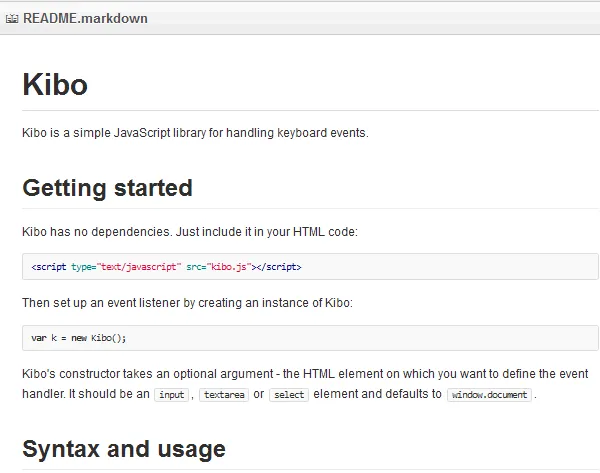Click the README file icon in header
This screenshot has height=473, width=600.
pyautogui.click(x=12, y=18)
